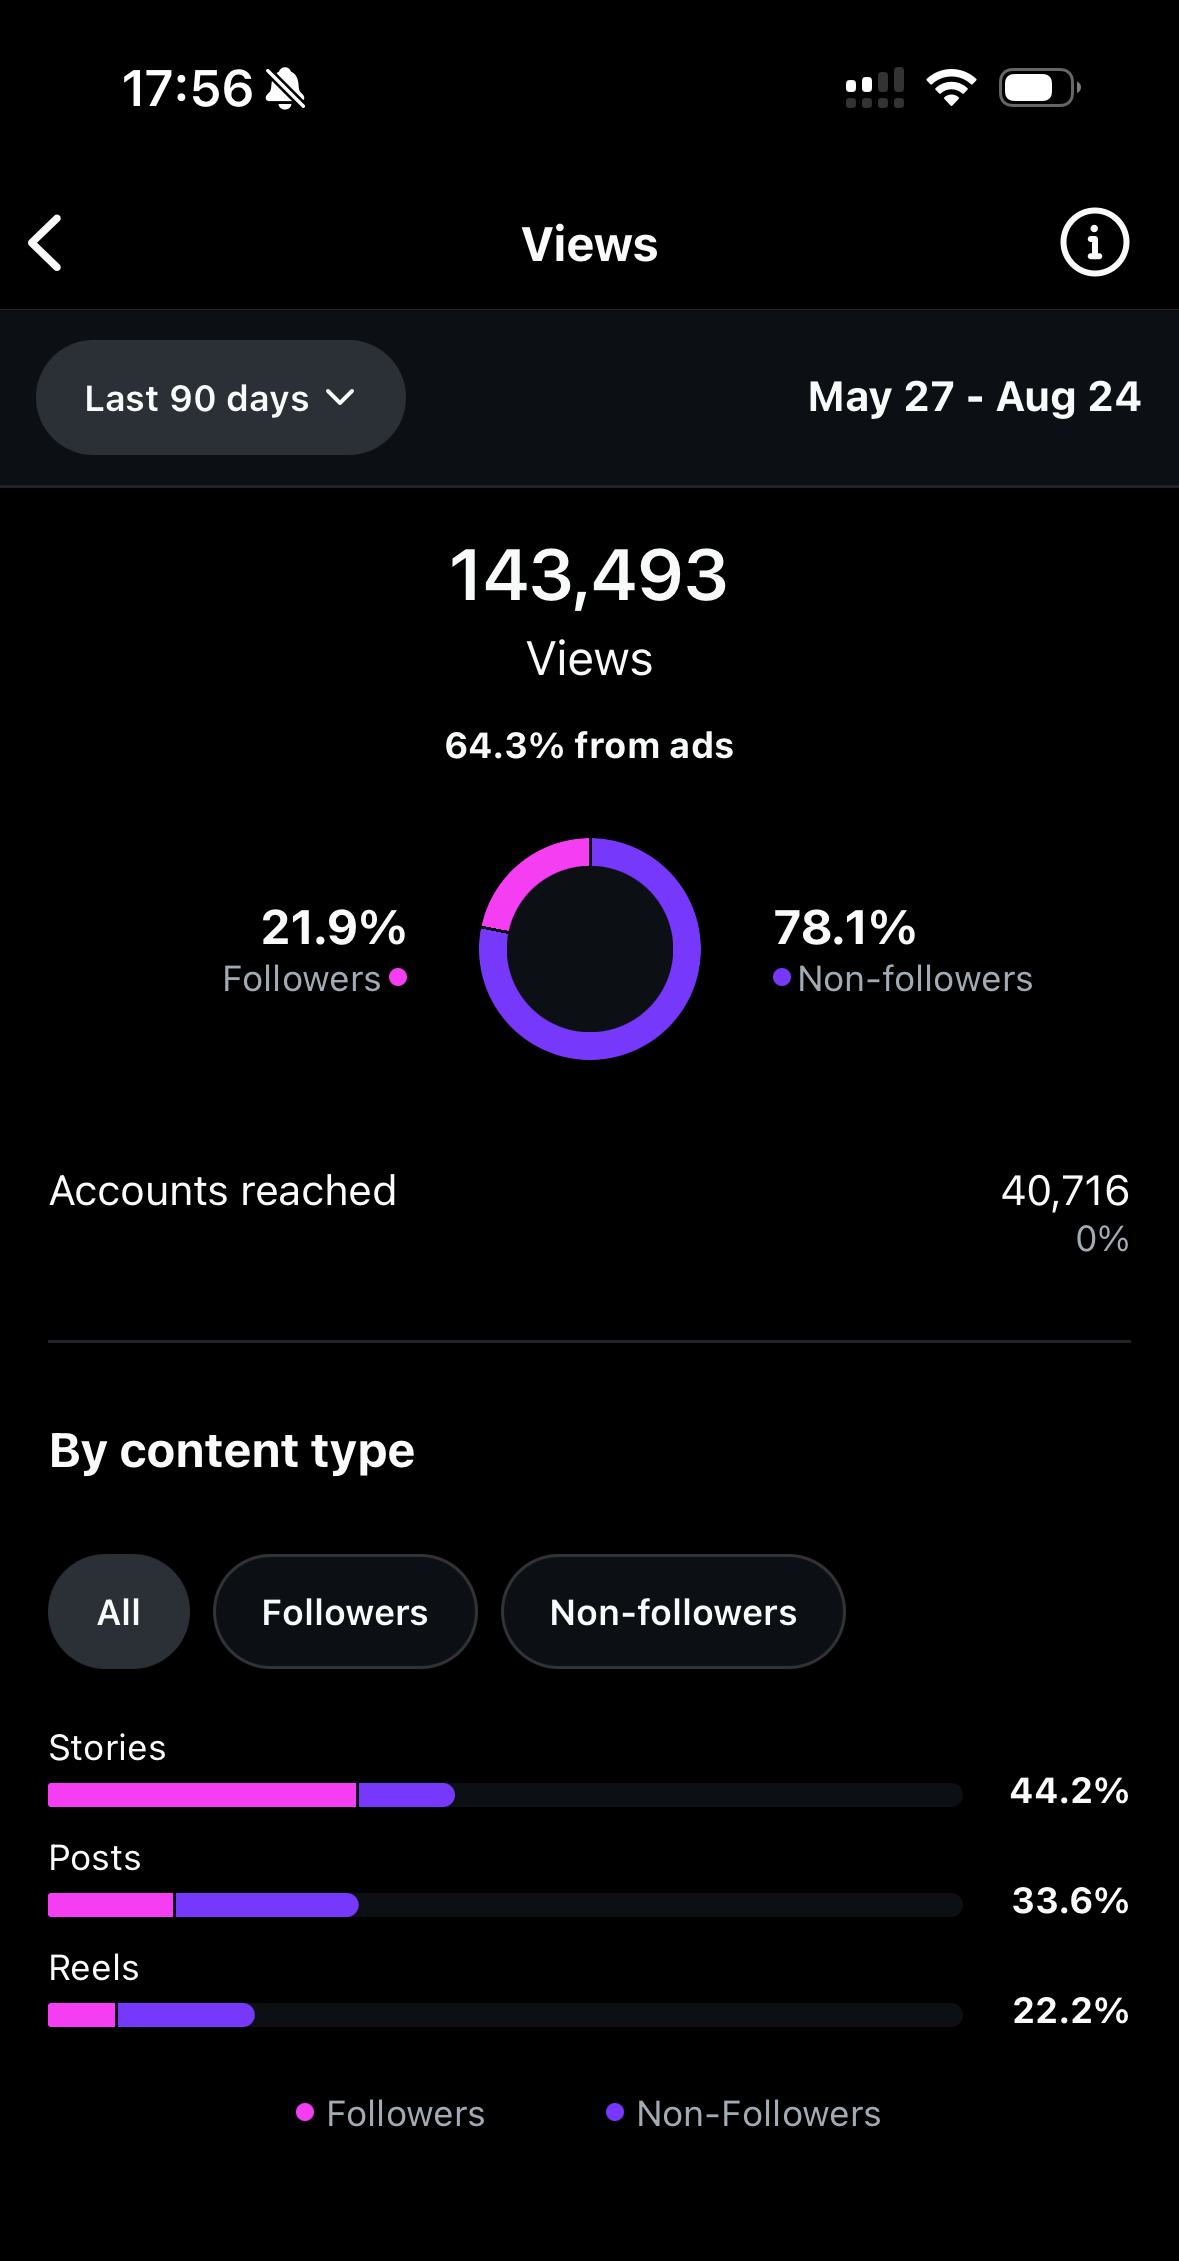Tap the purple Non-Followers legend dot

[615, 2113]
